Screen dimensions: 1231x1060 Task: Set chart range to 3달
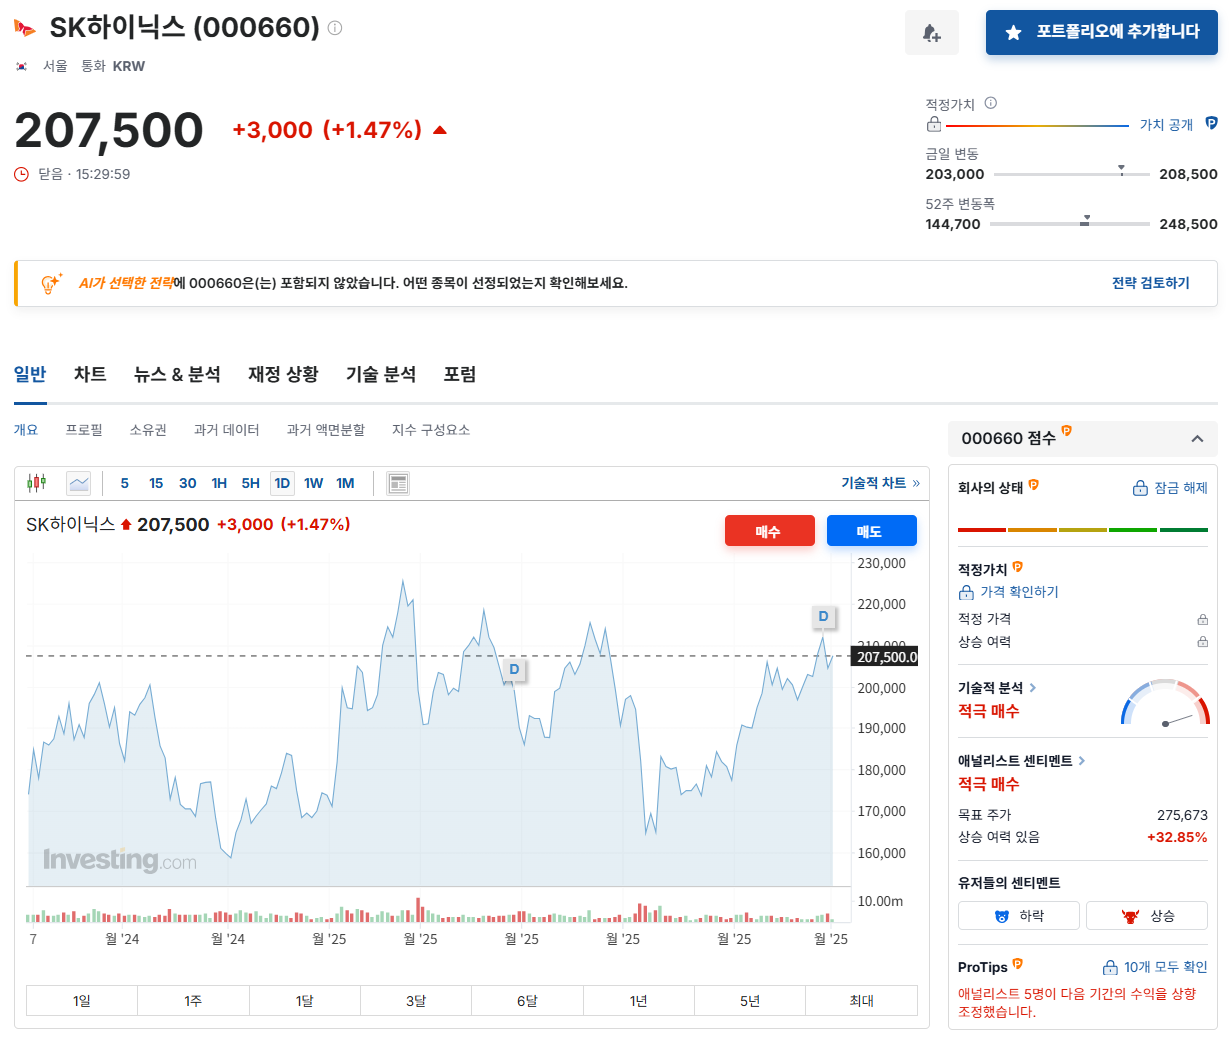pyautogui.click(x=416, y=1001)
